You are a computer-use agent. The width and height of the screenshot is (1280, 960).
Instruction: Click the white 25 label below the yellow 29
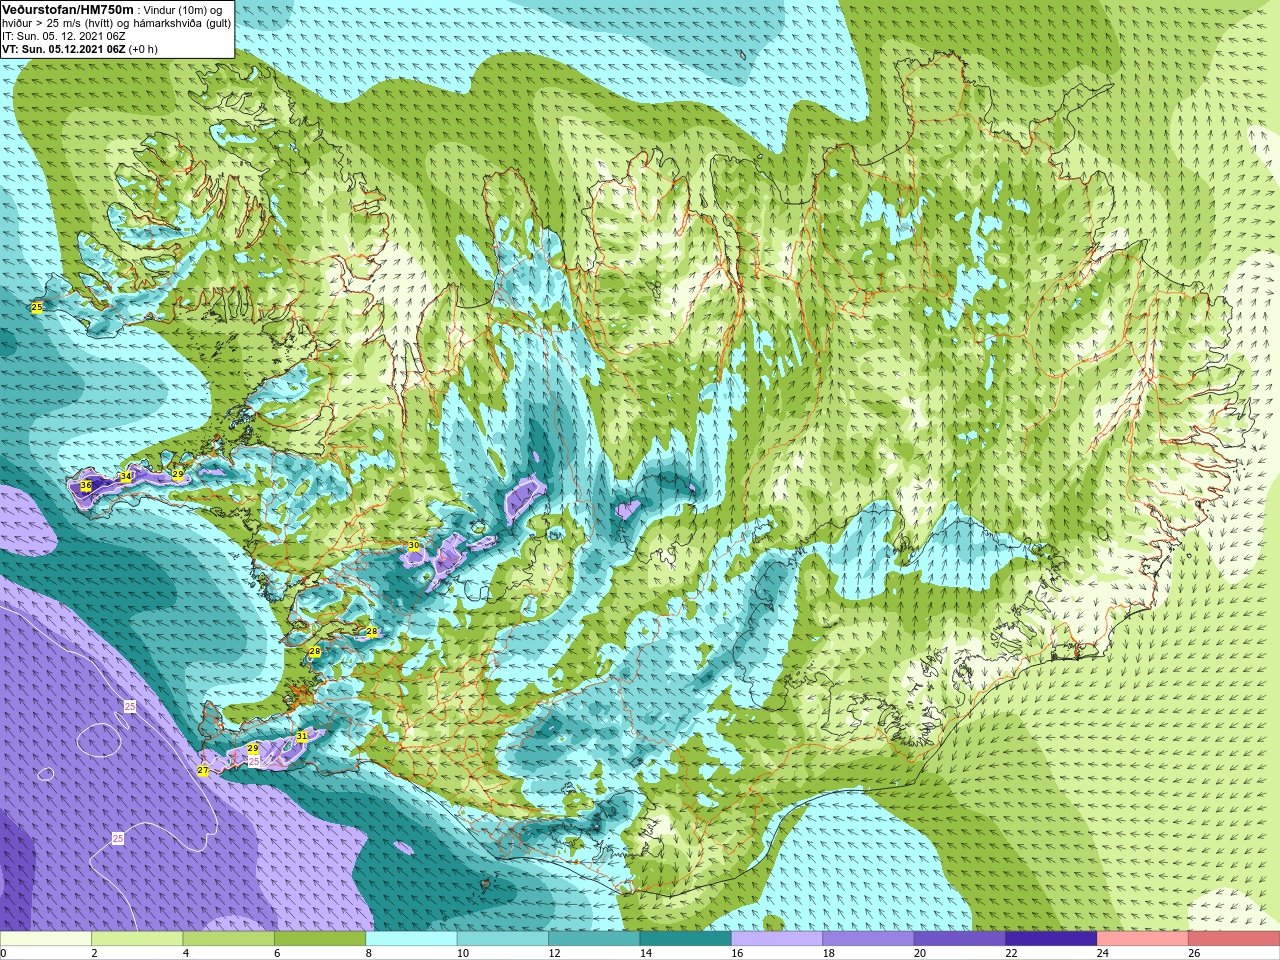pos(254,761)
